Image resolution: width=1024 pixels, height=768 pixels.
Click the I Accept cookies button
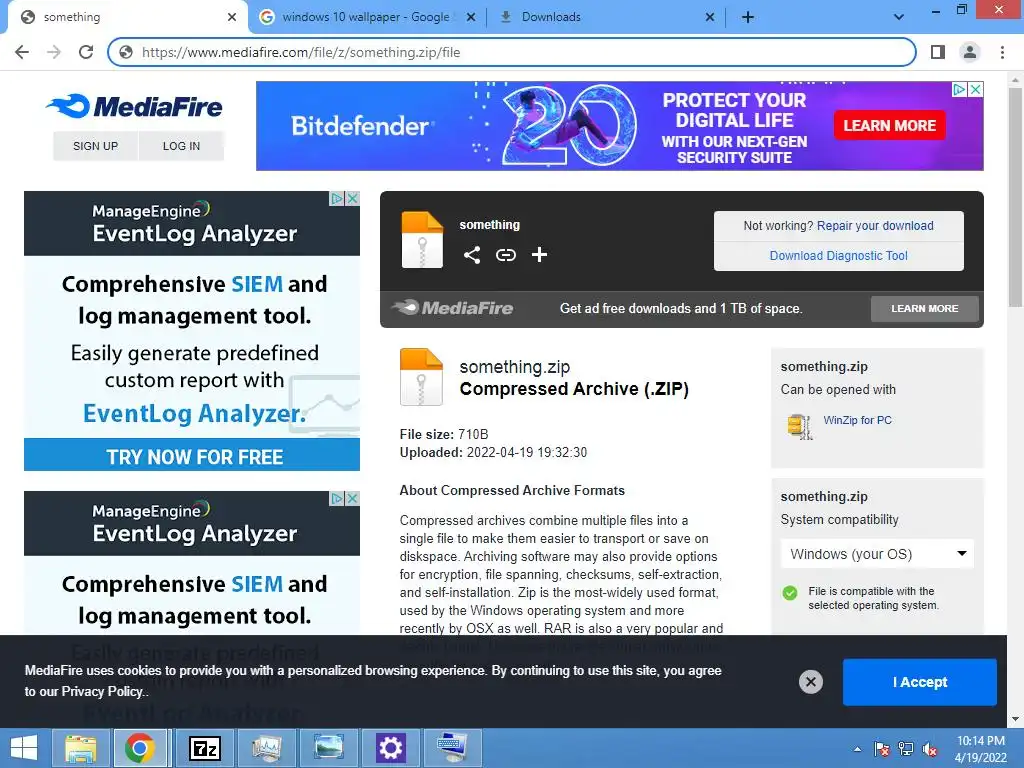[920, 682]
